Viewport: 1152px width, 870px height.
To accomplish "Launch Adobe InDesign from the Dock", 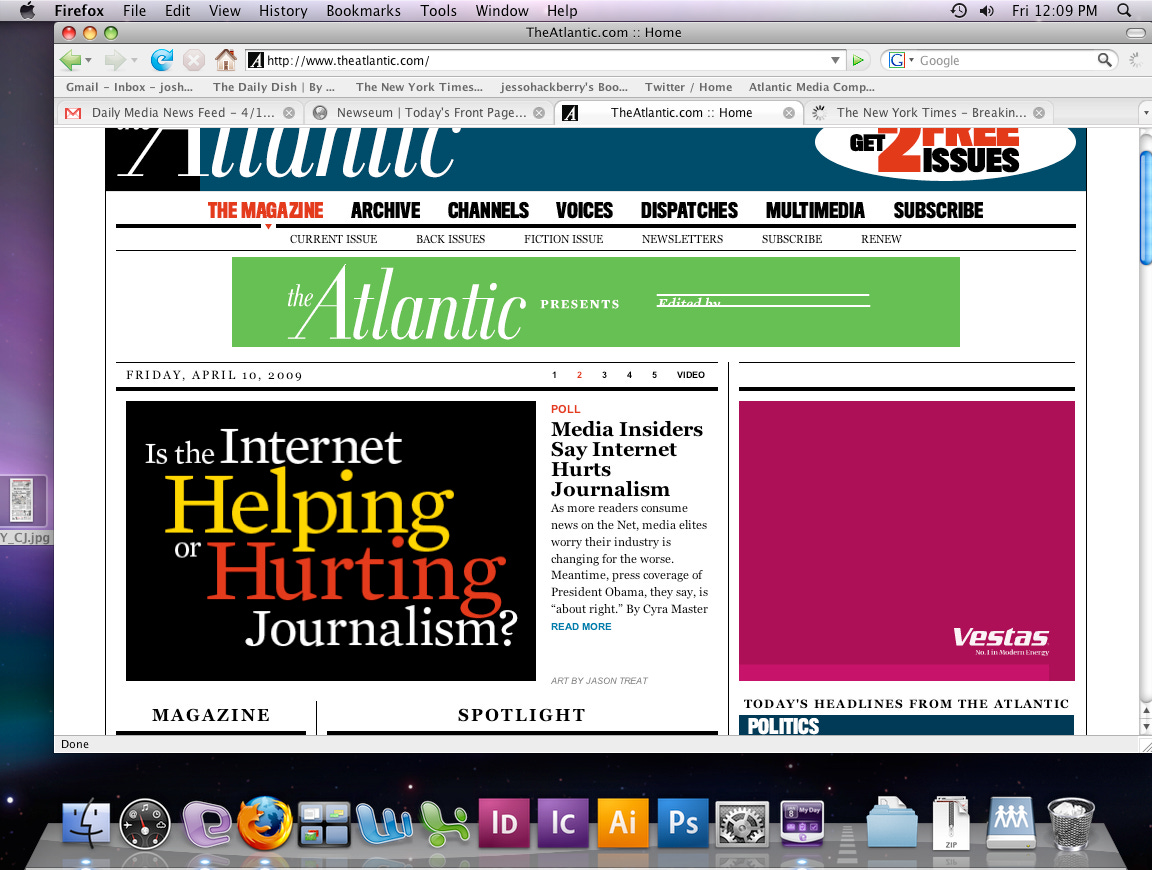I will coord(504,823).
